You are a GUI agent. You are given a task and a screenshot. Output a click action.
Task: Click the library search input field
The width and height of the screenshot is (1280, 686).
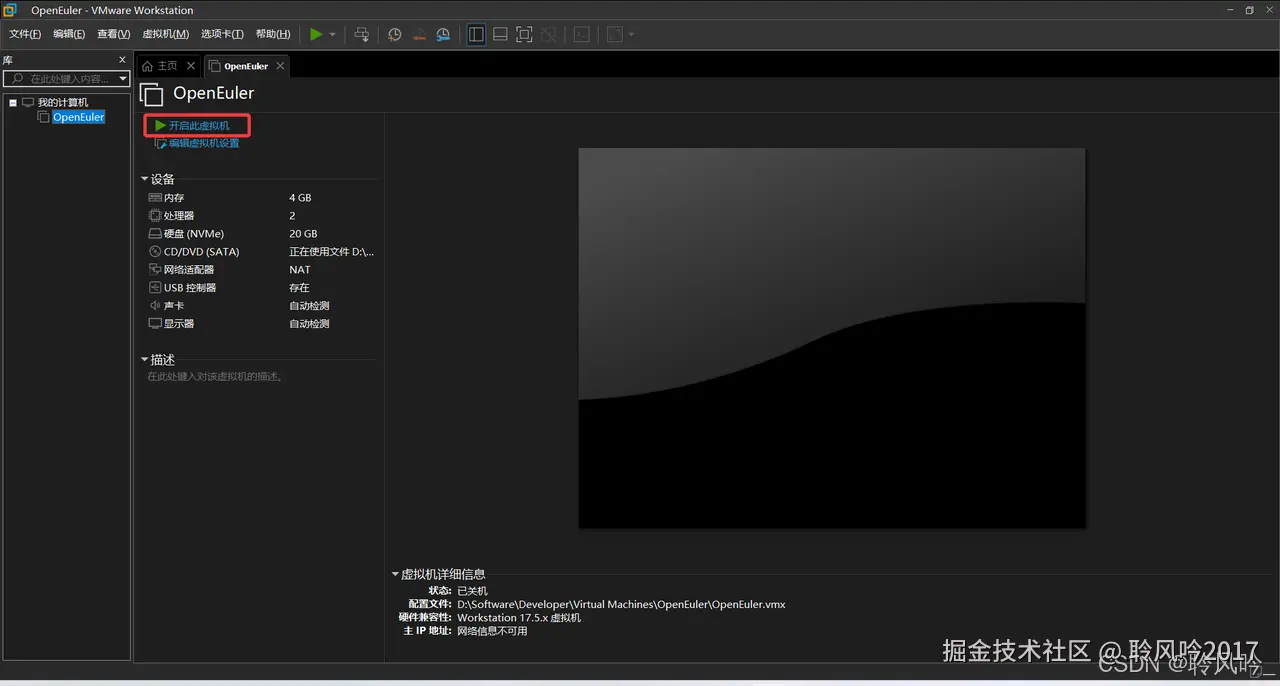(60, 78)
